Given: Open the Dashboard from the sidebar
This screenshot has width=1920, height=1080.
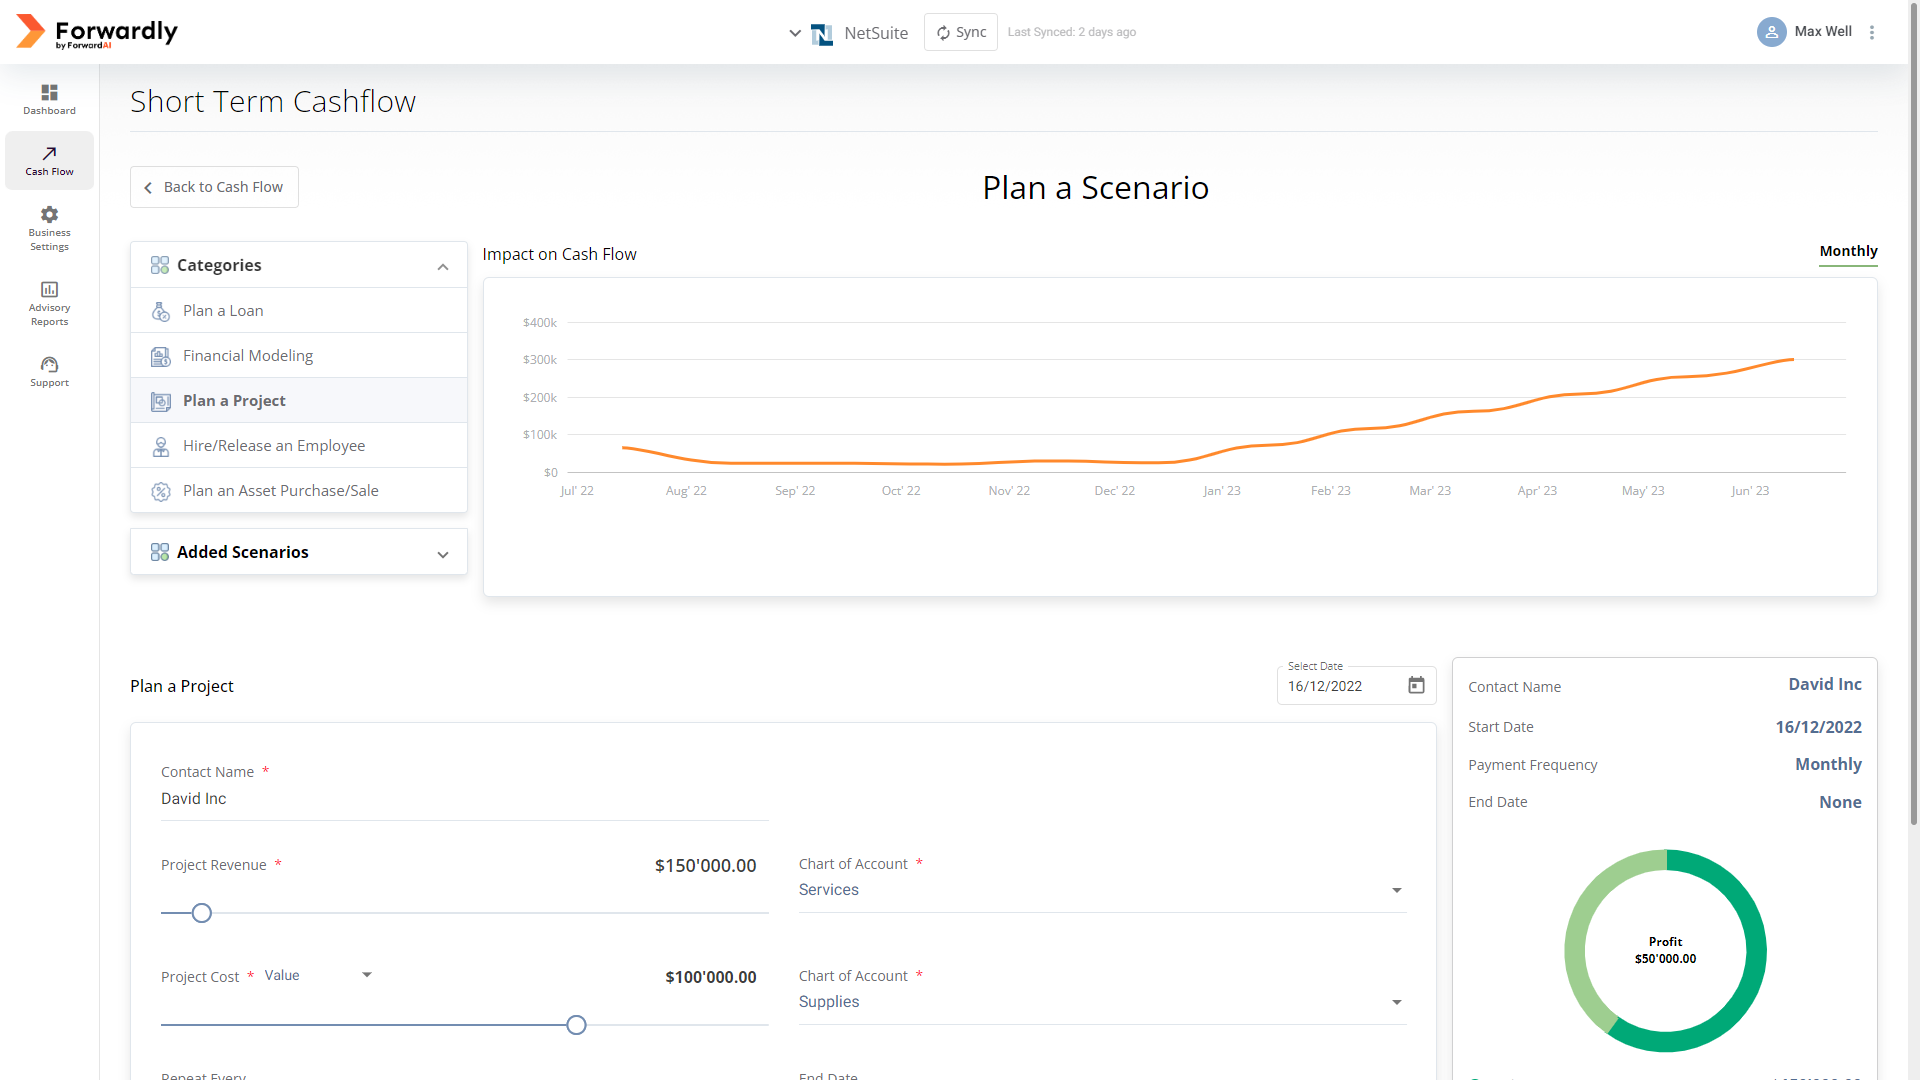Looking at the screenshot, I should click(49, 97).
